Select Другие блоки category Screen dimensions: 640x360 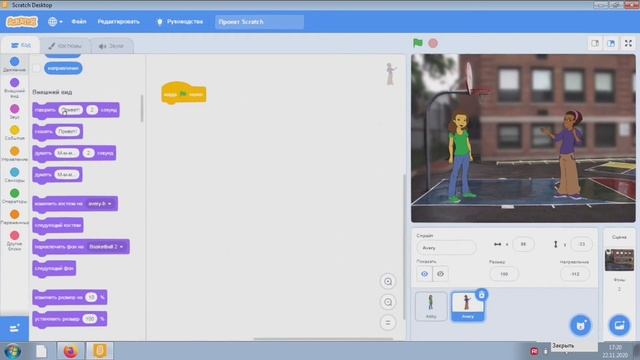14,241
